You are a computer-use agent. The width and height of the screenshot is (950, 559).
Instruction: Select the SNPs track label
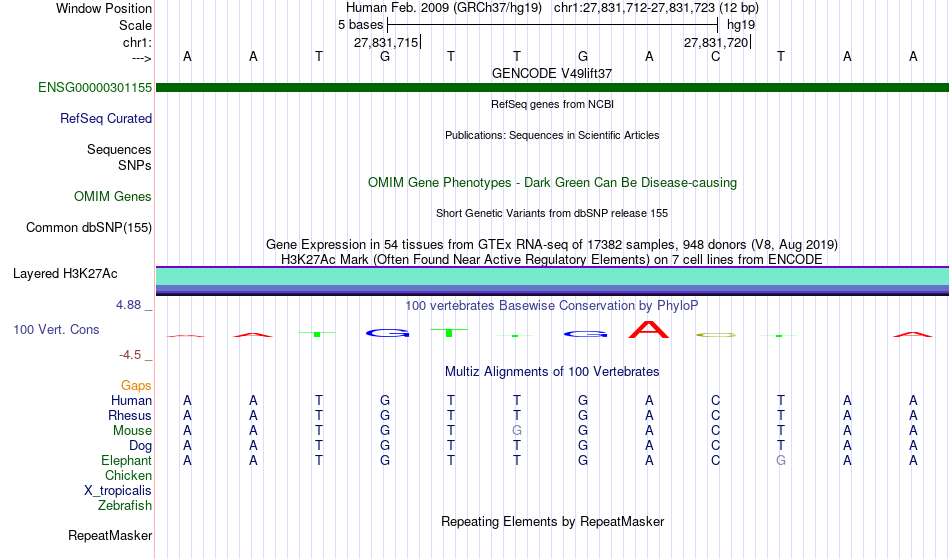click(135, 165)
